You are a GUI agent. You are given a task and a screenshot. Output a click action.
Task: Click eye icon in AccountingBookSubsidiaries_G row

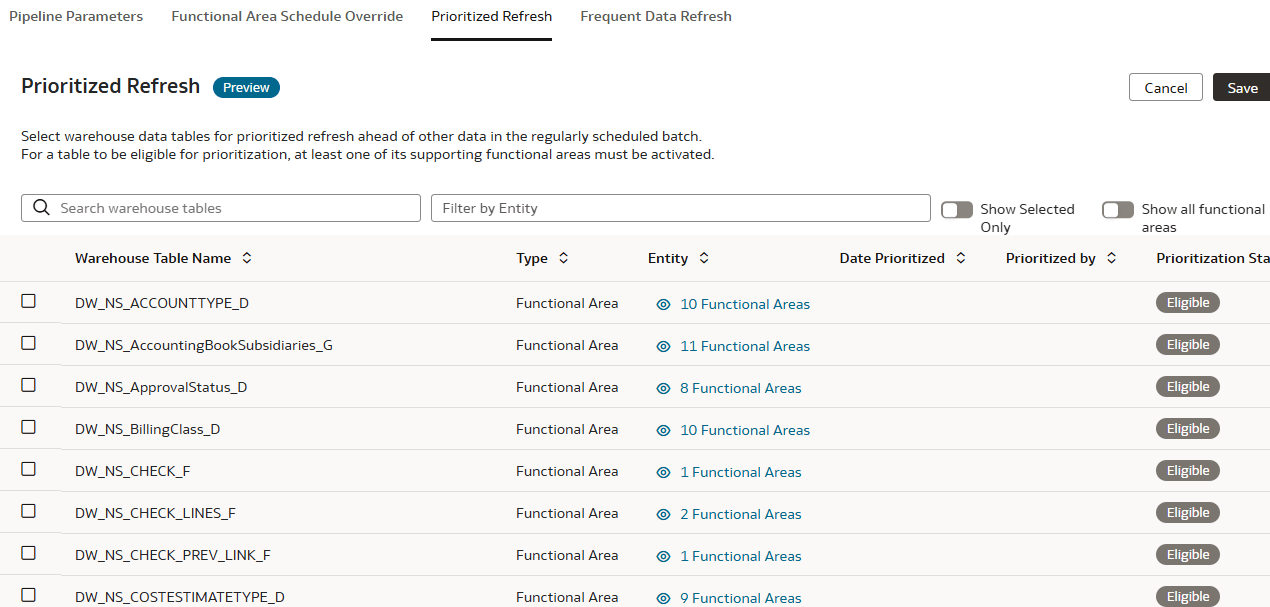pyautogui.click(x=663, y=346)
